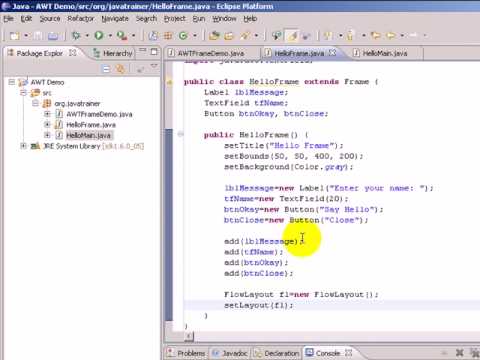Collapse the org.javatrainer package node
This screenshot has width=480, height=360.
pos(35,103)
